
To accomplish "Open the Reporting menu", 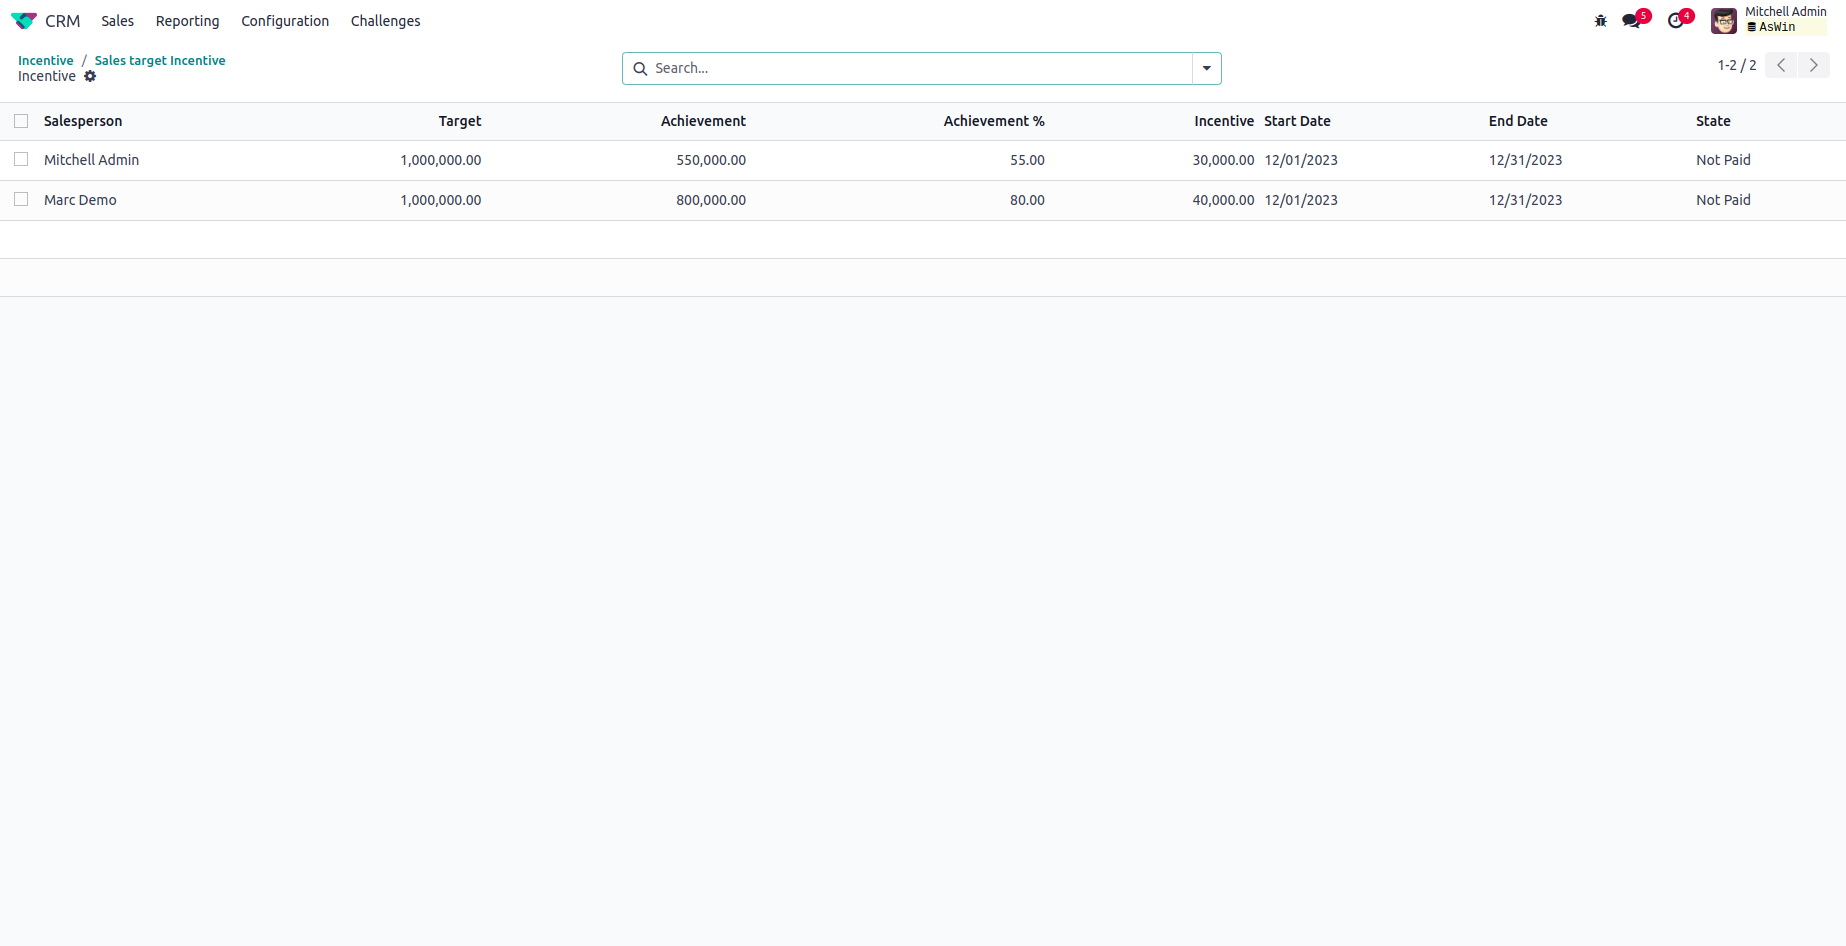I will 187,21.
